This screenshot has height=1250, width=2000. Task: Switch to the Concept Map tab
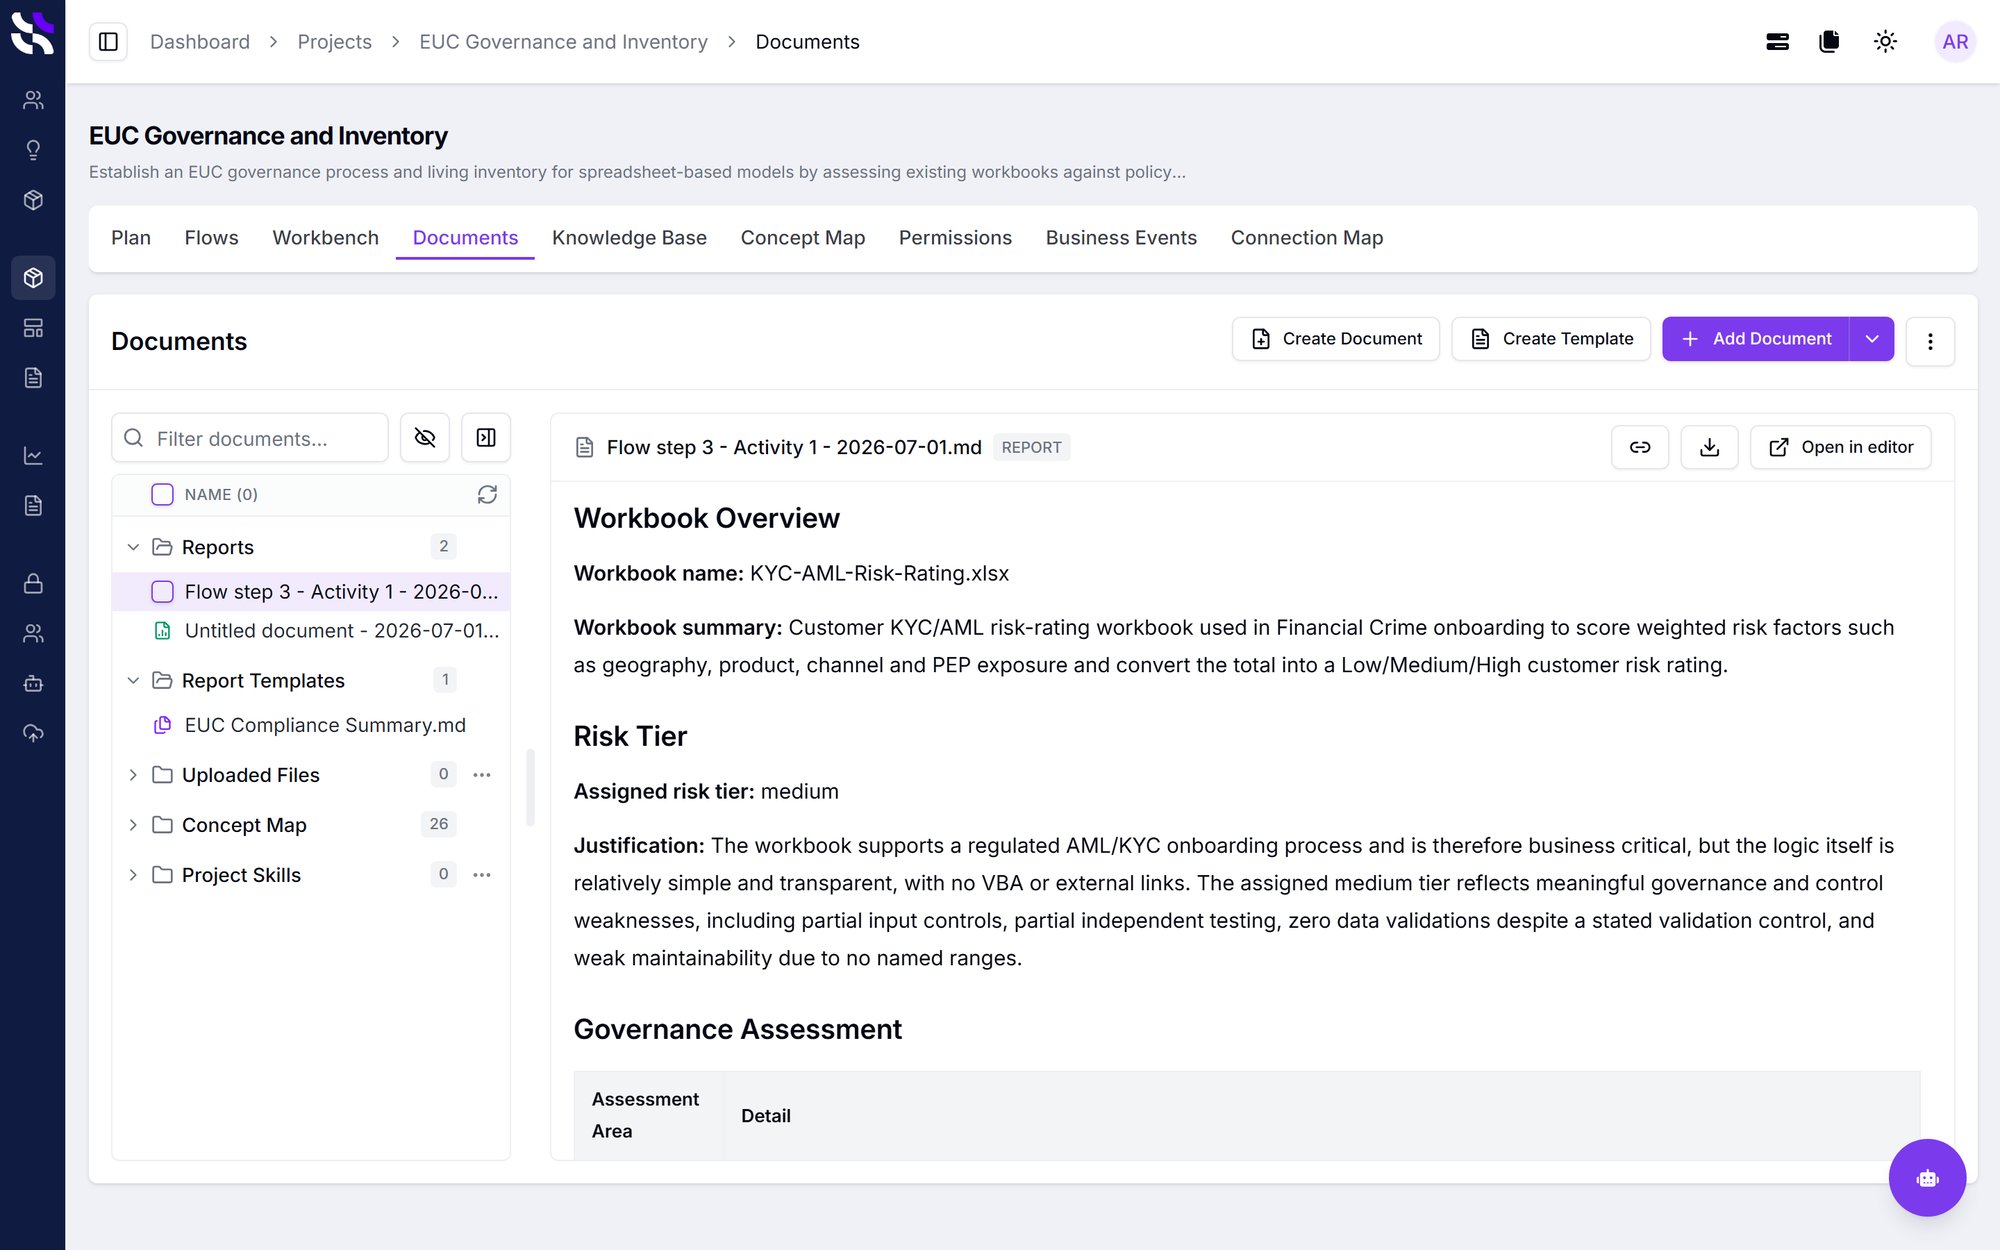pyautogui.click(x=802, y=238)
